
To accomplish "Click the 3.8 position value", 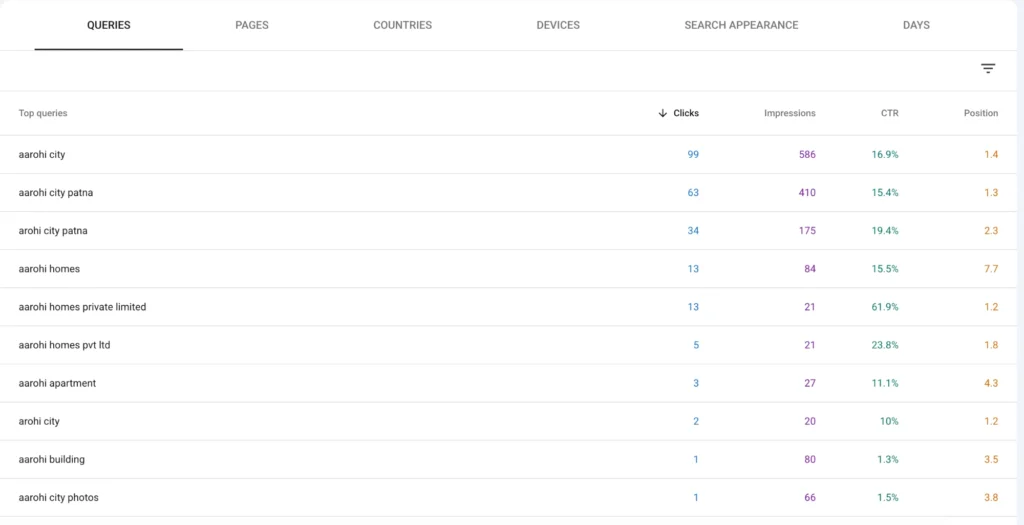I will pyautogui.click(x=991, y=498).
